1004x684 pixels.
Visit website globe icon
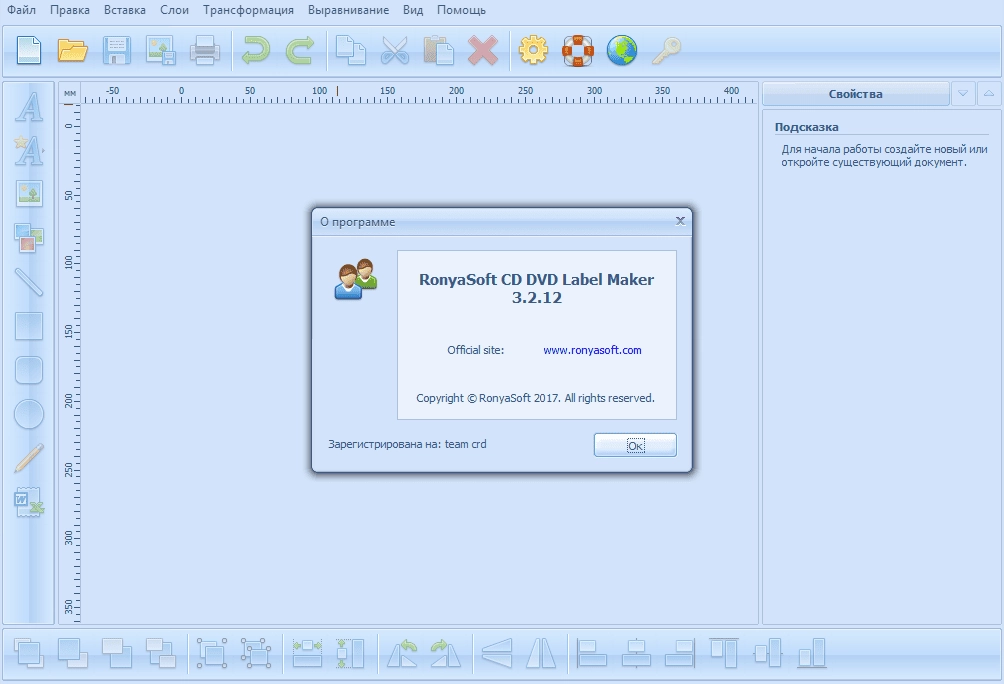622,50
